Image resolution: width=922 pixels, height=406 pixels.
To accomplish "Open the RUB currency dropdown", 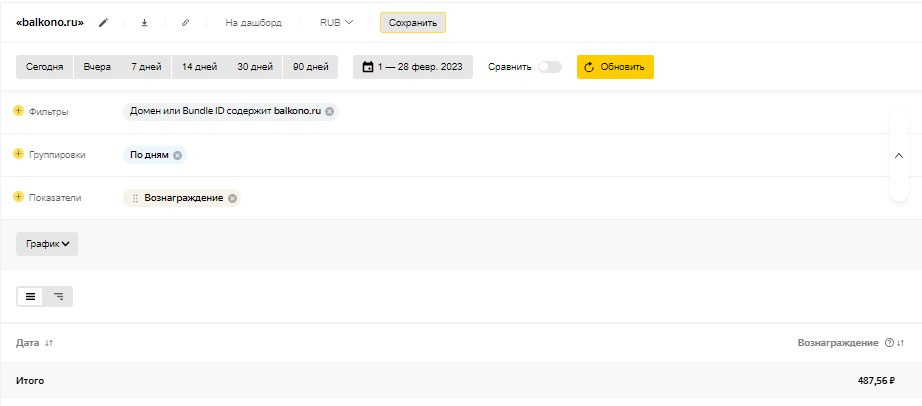I will 336,22.
